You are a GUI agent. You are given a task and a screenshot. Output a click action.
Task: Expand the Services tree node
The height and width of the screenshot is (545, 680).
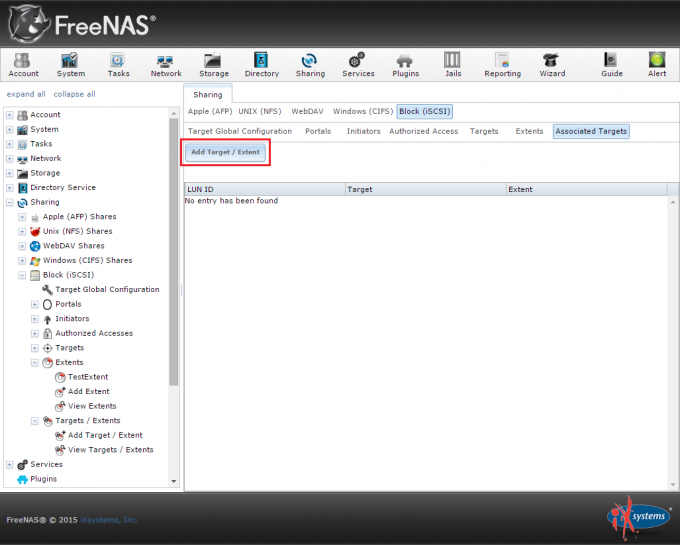click(x=10, y=465)
